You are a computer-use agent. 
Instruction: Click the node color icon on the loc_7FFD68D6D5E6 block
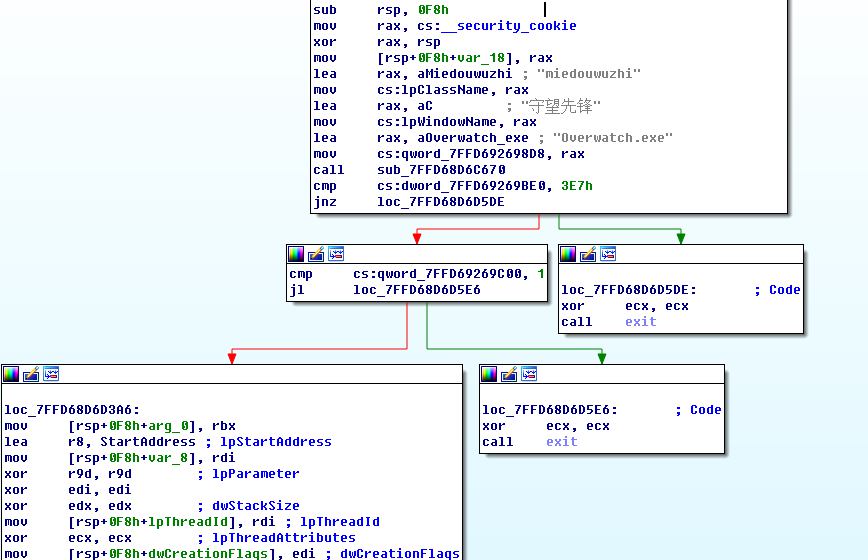click(x=489, y=374)
